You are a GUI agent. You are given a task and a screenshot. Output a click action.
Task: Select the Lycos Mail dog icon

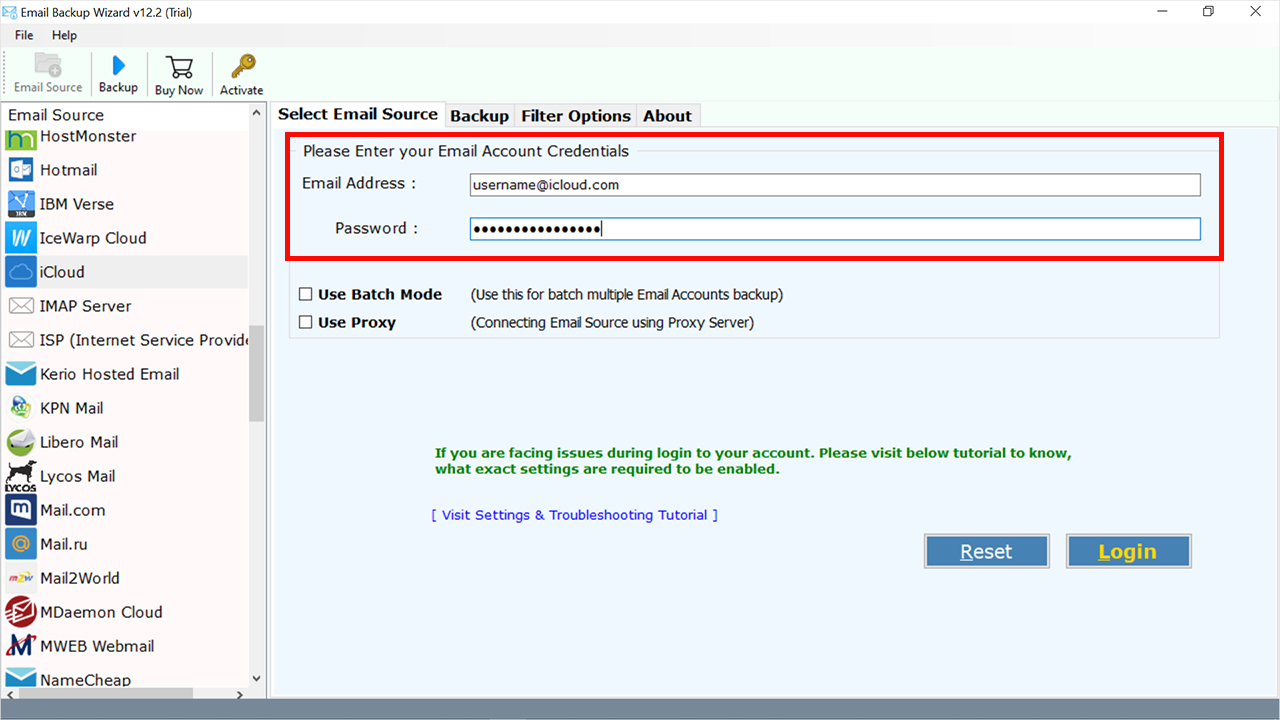coord(21,476)
